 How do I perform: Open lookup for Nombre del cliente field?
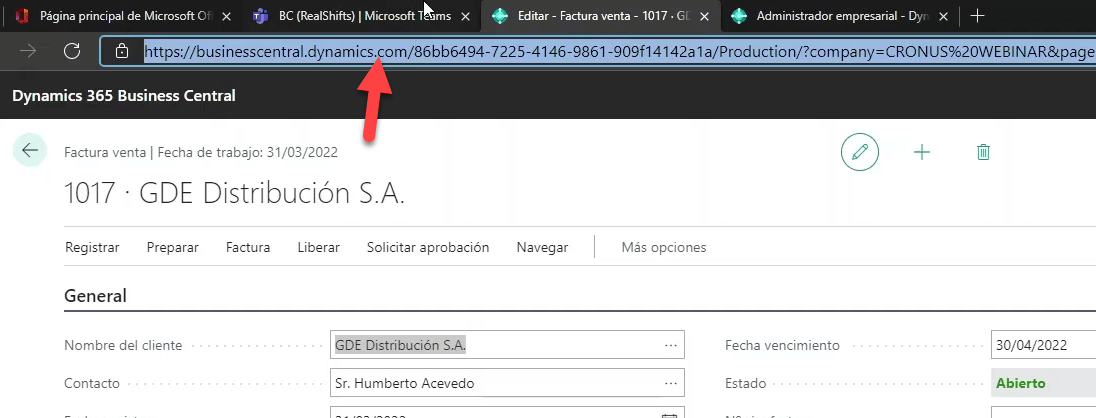pyautogui.click(x=670, y=345)
